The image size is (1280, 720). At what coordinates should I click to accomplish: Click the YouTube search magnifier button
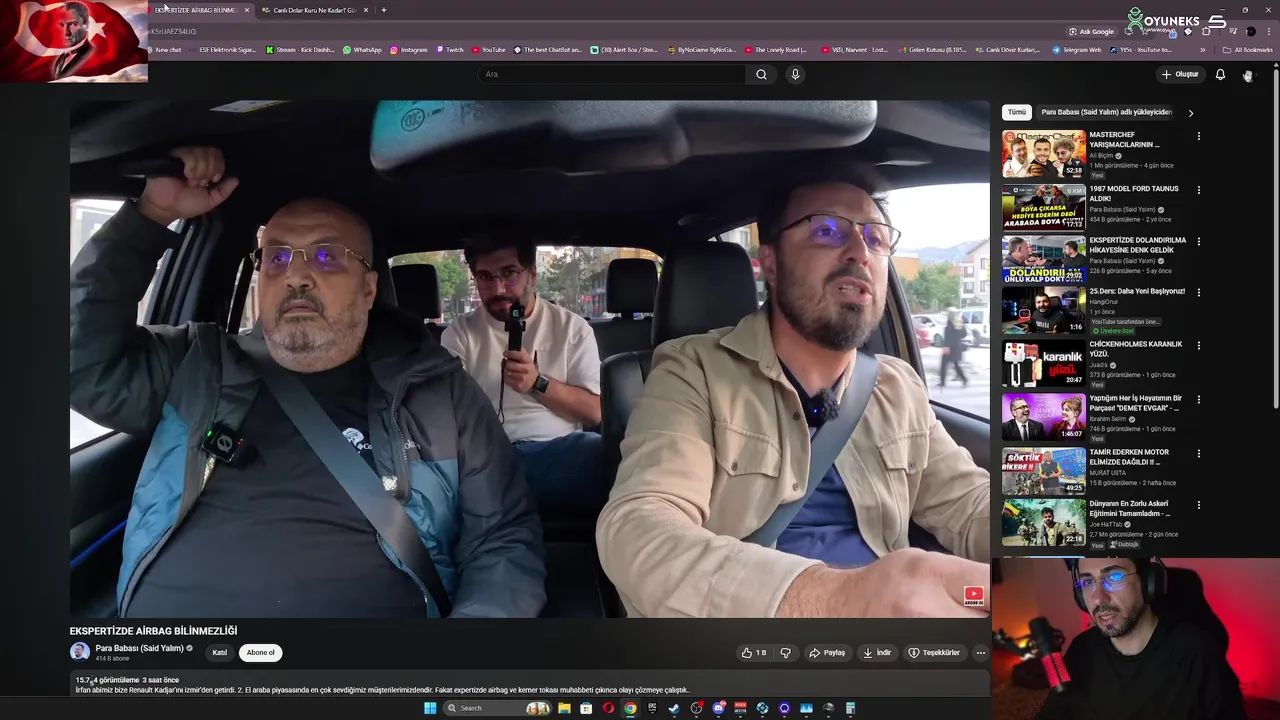761,74
